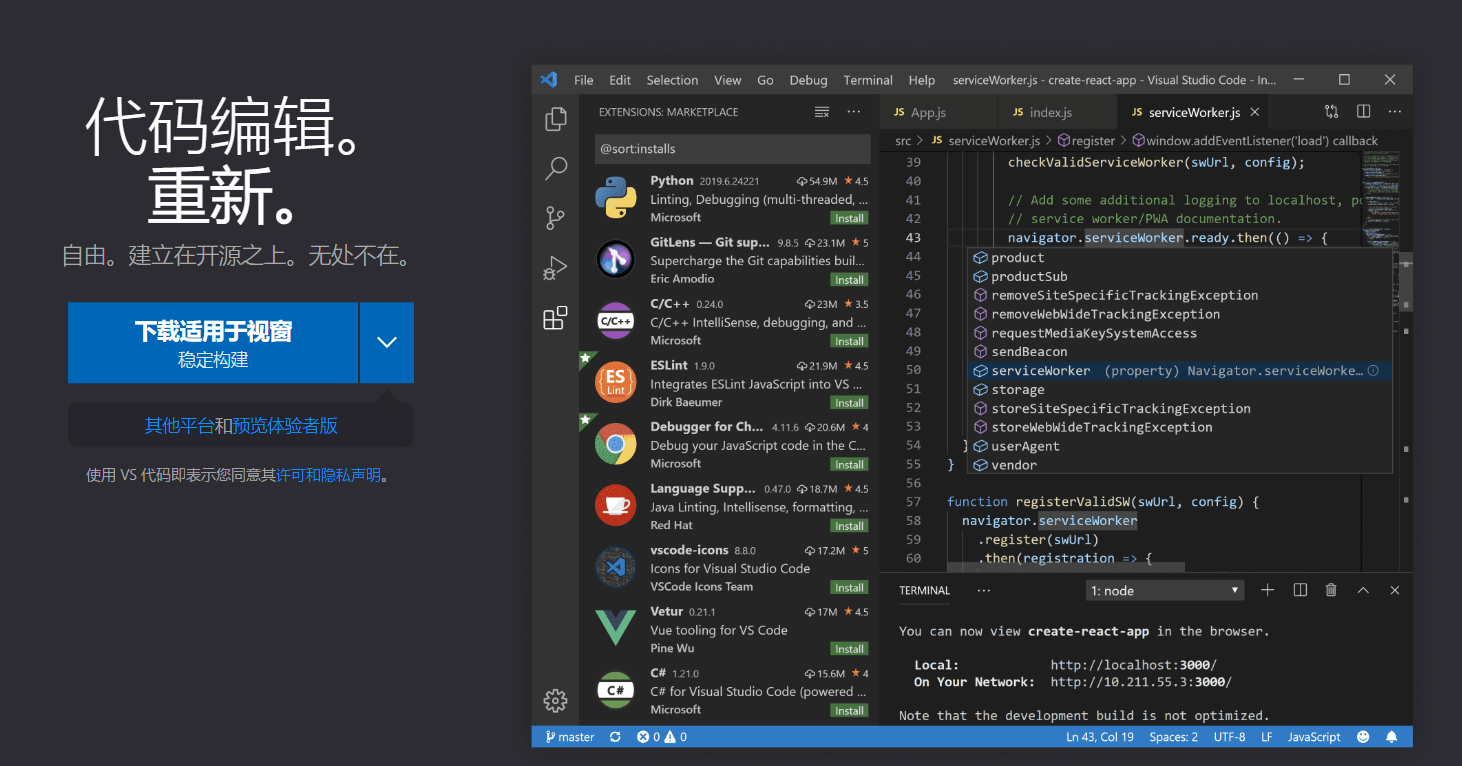The width and height of the screenshot is (1462, 766).
Task: Open editor more actions ellipsis
Action: (1395, 112)
